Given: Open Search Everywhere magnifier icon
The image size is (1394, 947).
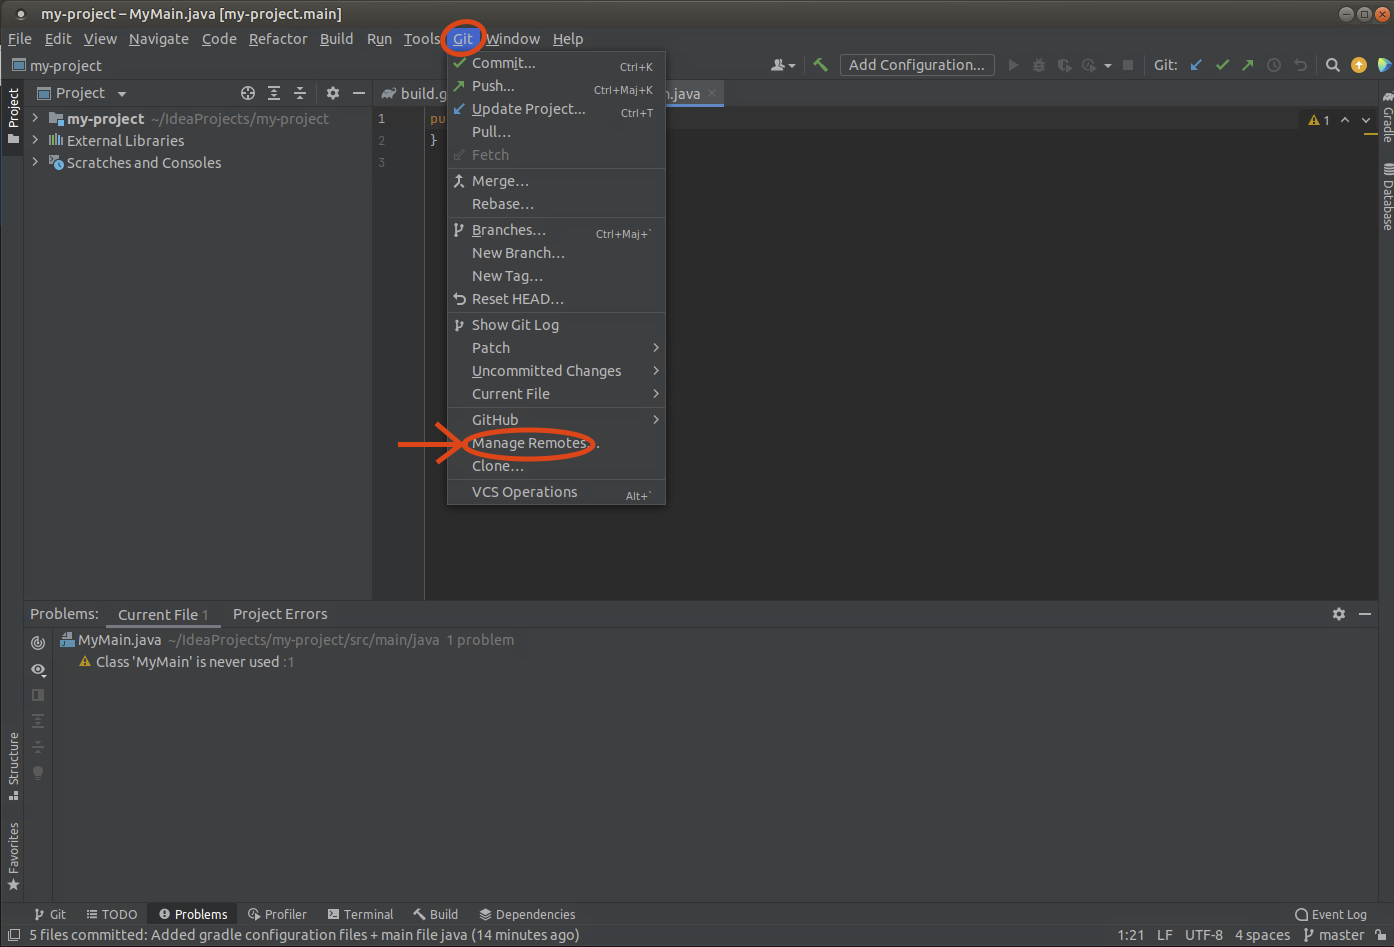Looking at the screenshot, I should pos(1333,65).
